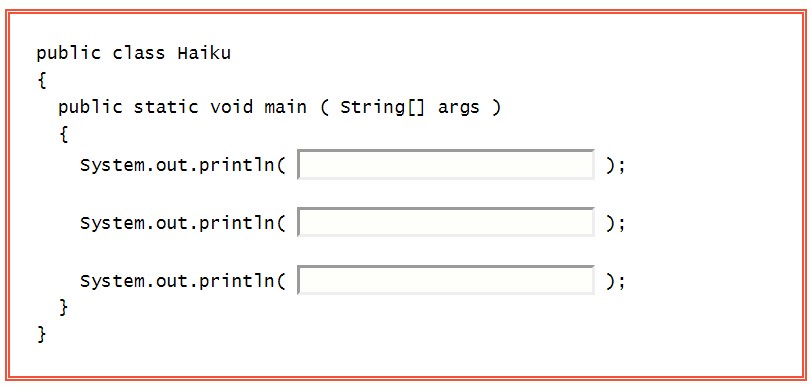Screen dimensions: 811x387
Task: Click the ); after the first input field
Action: click(x=615, y=166)
